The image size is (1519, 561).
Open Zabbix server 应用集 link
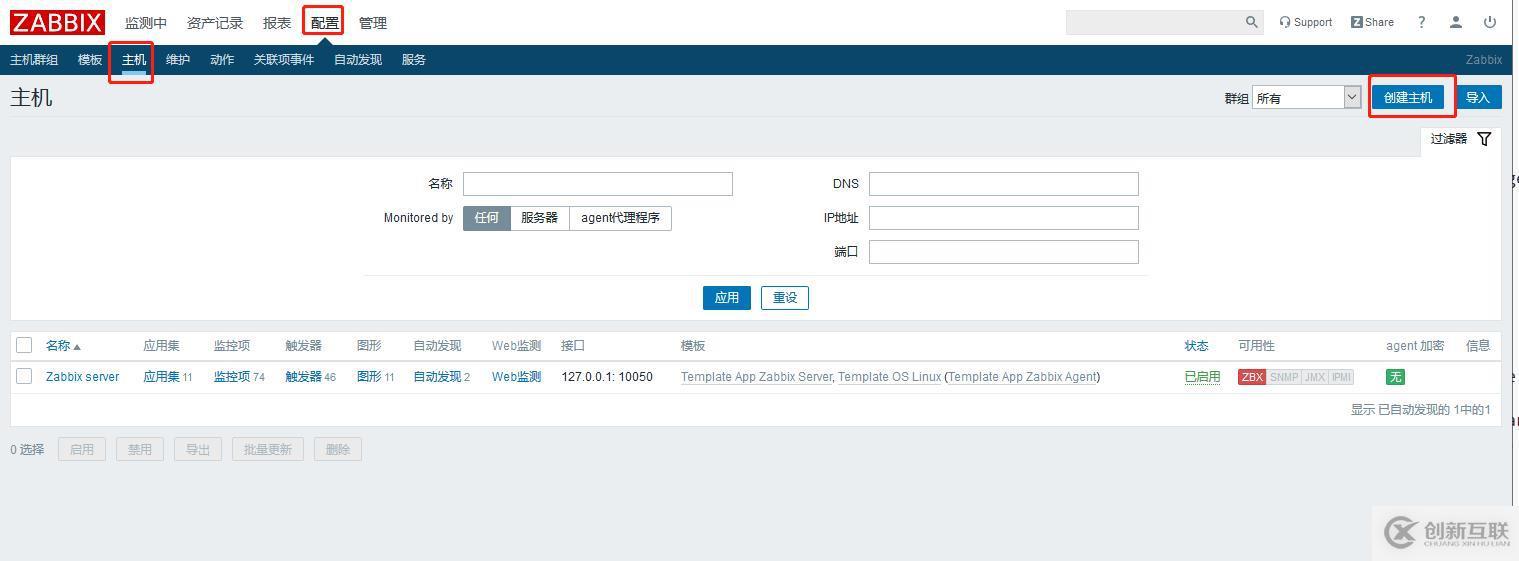tap(161, 377)
